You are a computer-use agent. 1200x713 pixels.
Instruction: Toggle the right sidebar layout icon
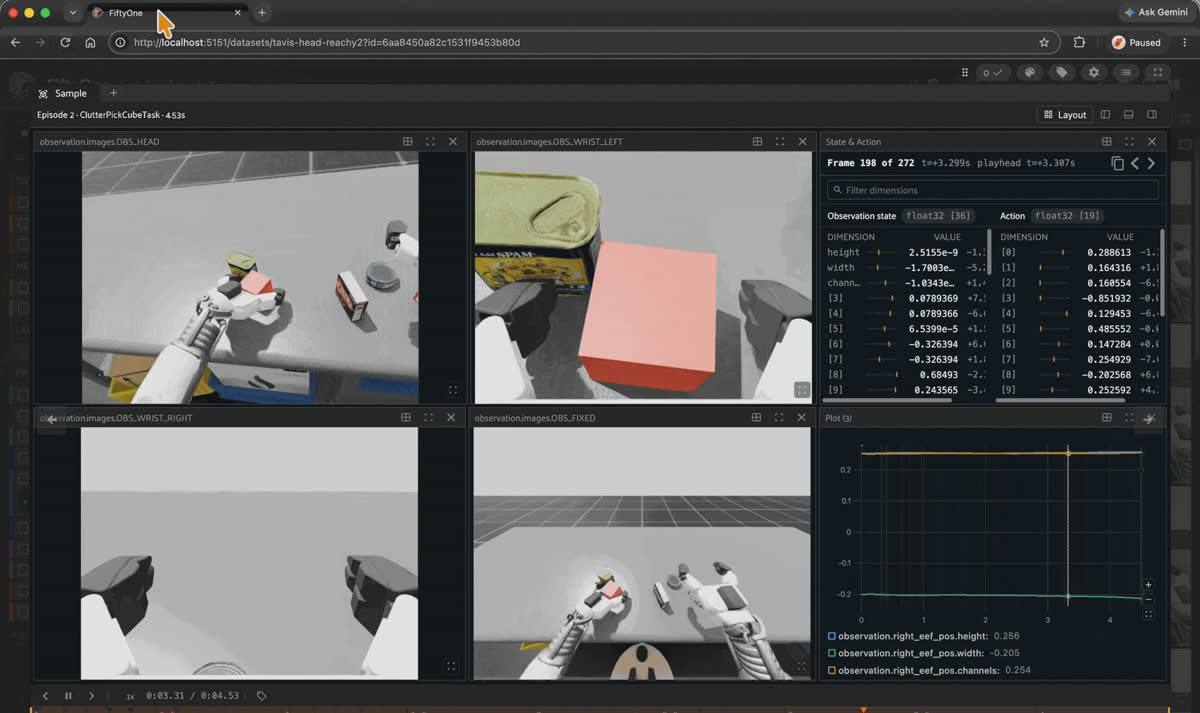pyautogui.click(x=1152, y=115)
